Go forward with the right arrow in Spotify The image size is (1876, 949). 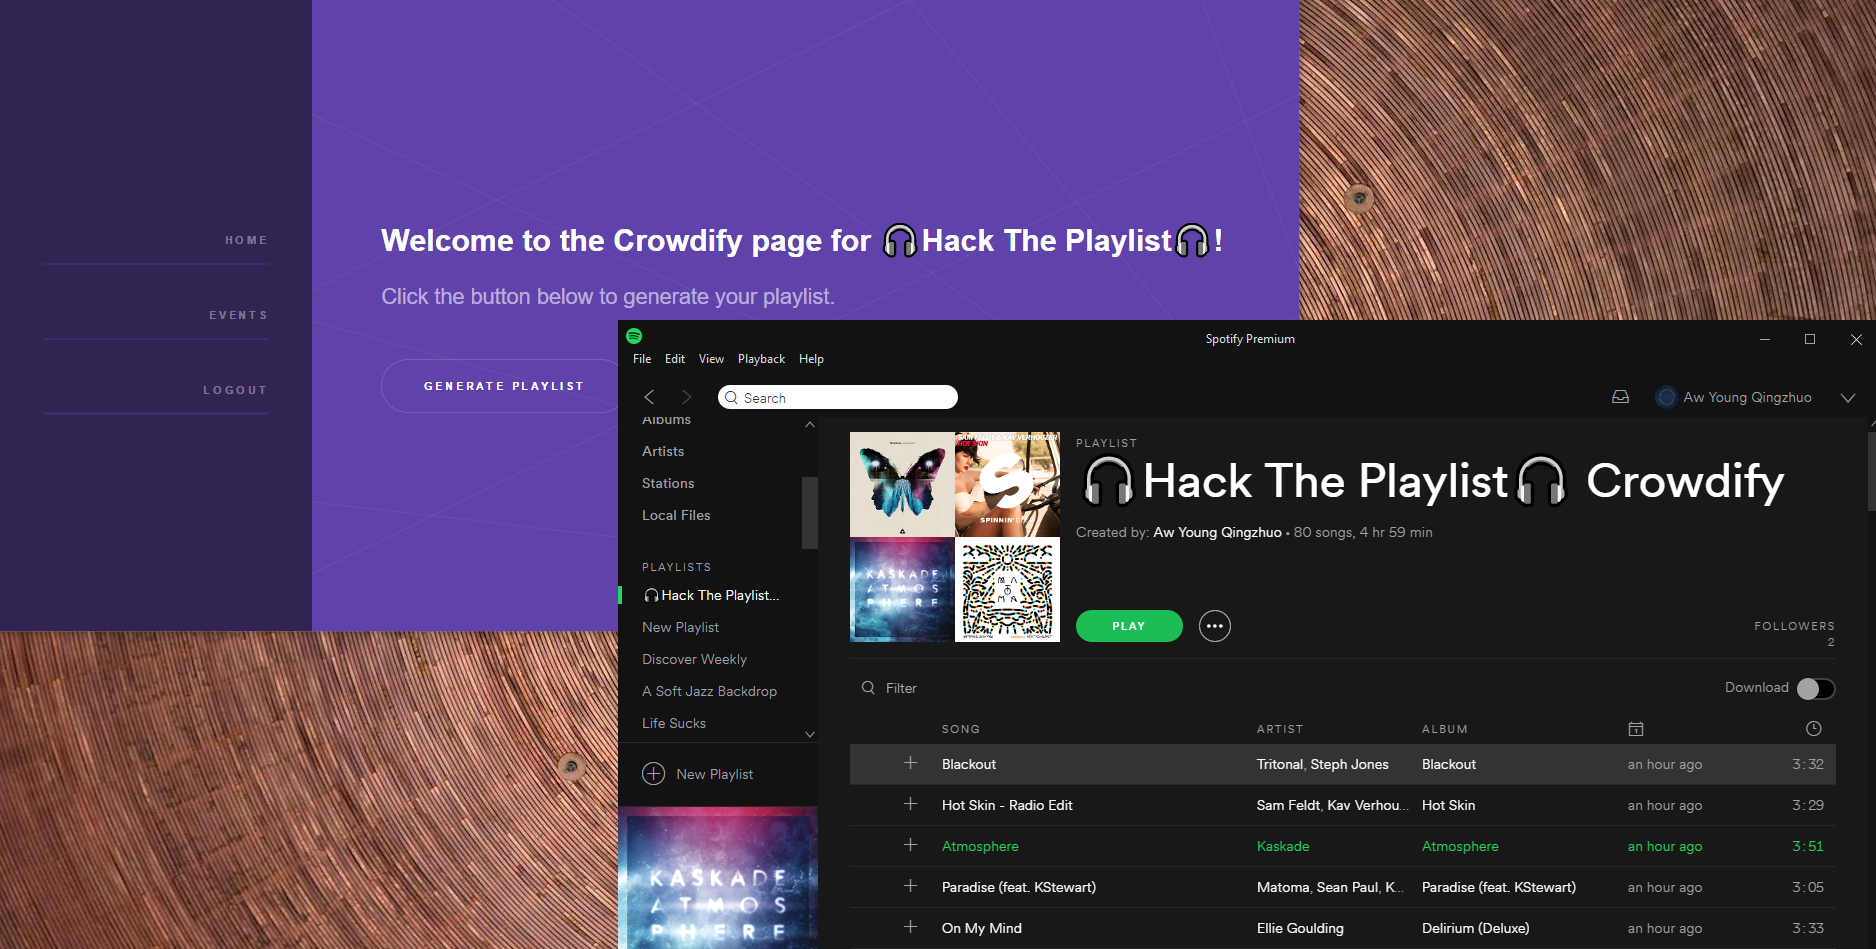pos(686,397)
